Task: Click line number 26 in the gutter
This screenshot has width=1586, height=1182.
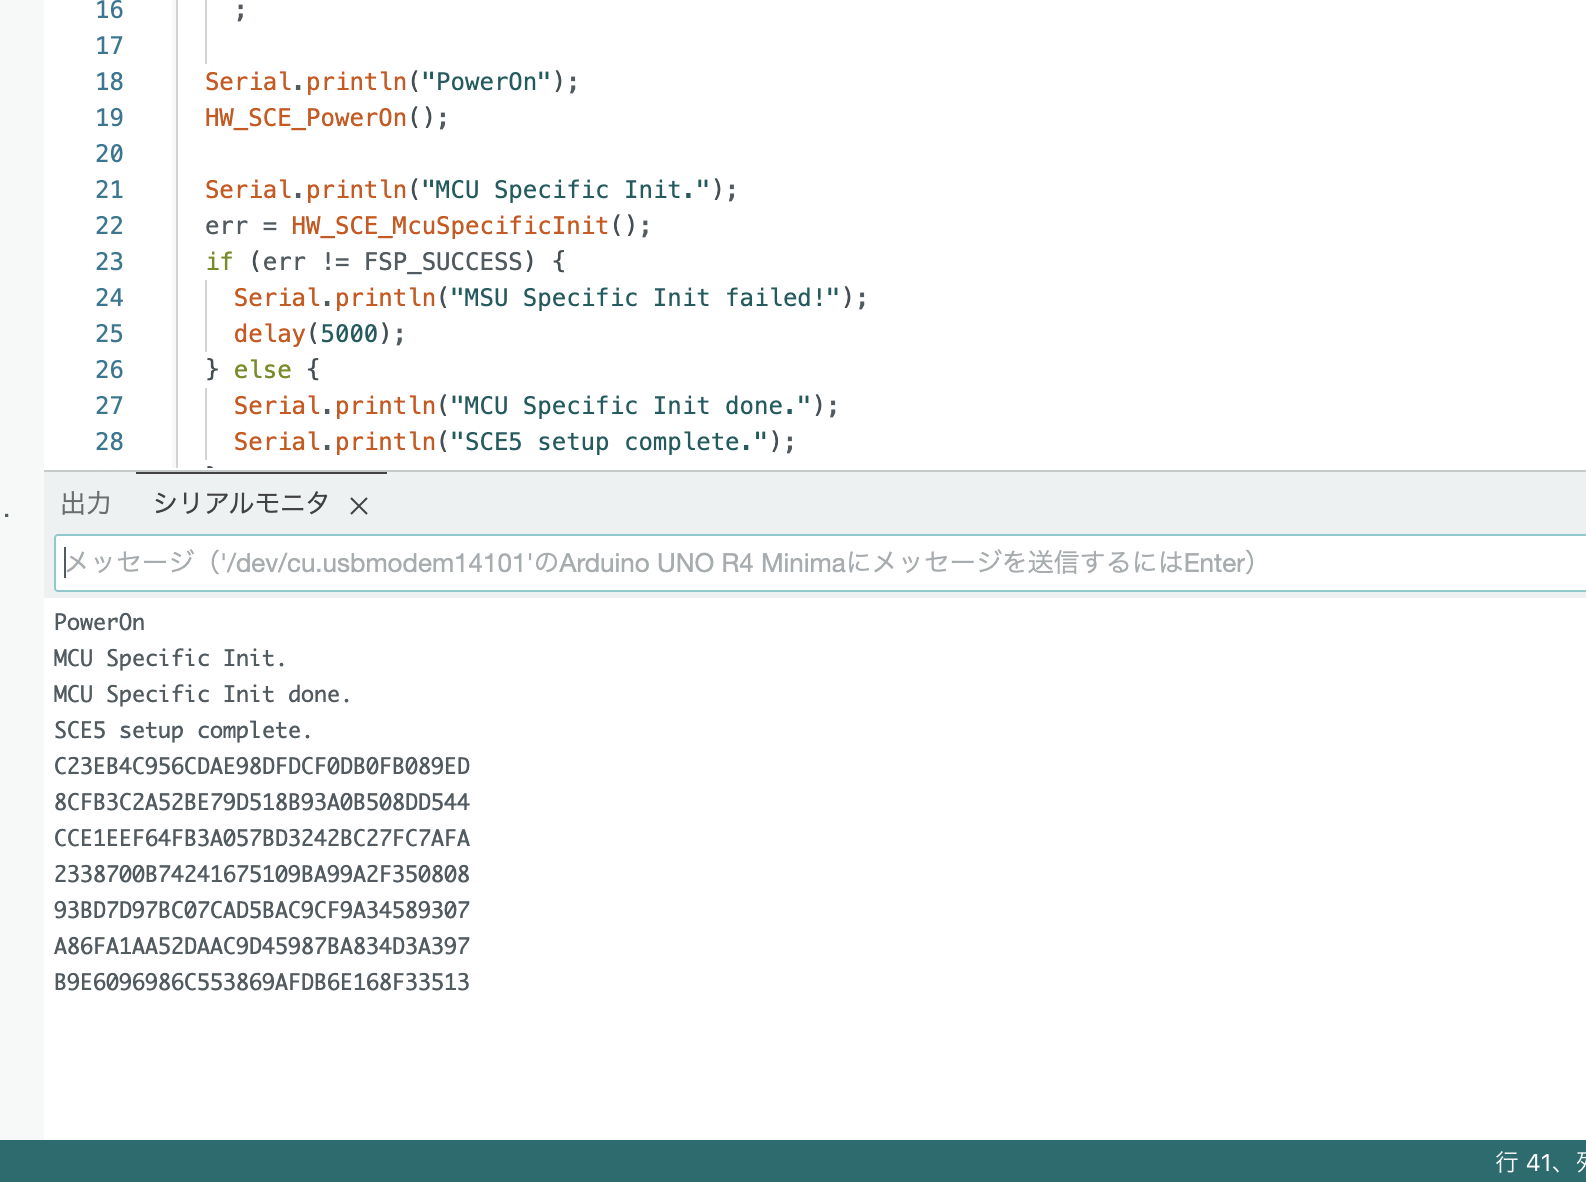Action: click(x=110, y=370)
